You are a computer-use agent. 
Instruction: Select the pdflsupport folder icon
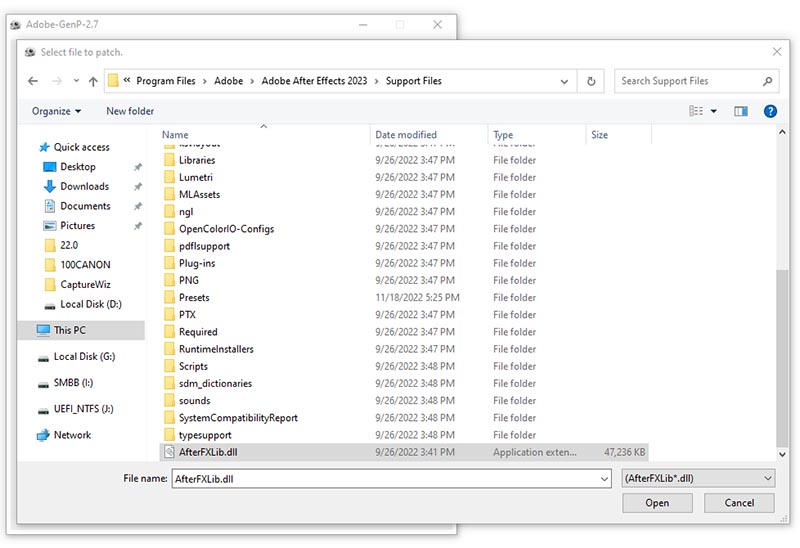tap(170, 246)
